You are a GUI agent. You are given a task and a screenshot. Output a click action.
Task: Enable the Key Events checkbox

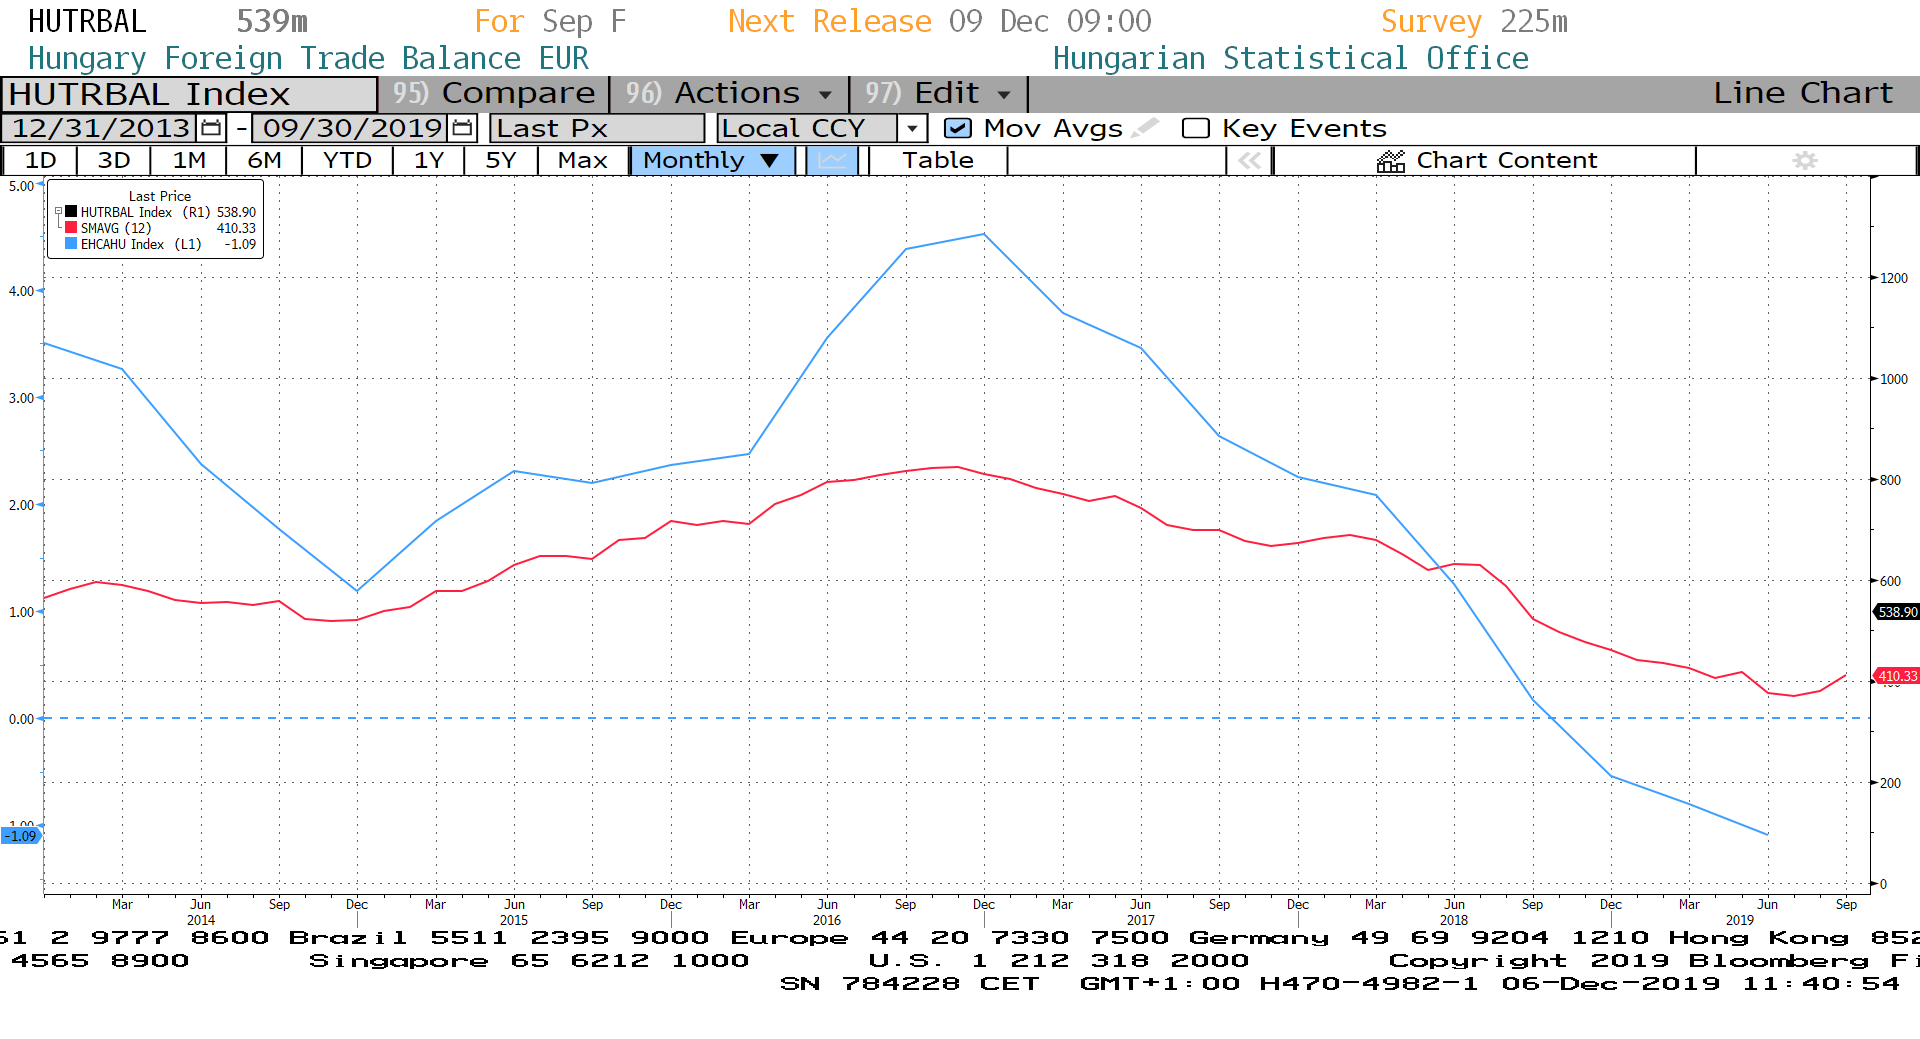pos(1195,128)
